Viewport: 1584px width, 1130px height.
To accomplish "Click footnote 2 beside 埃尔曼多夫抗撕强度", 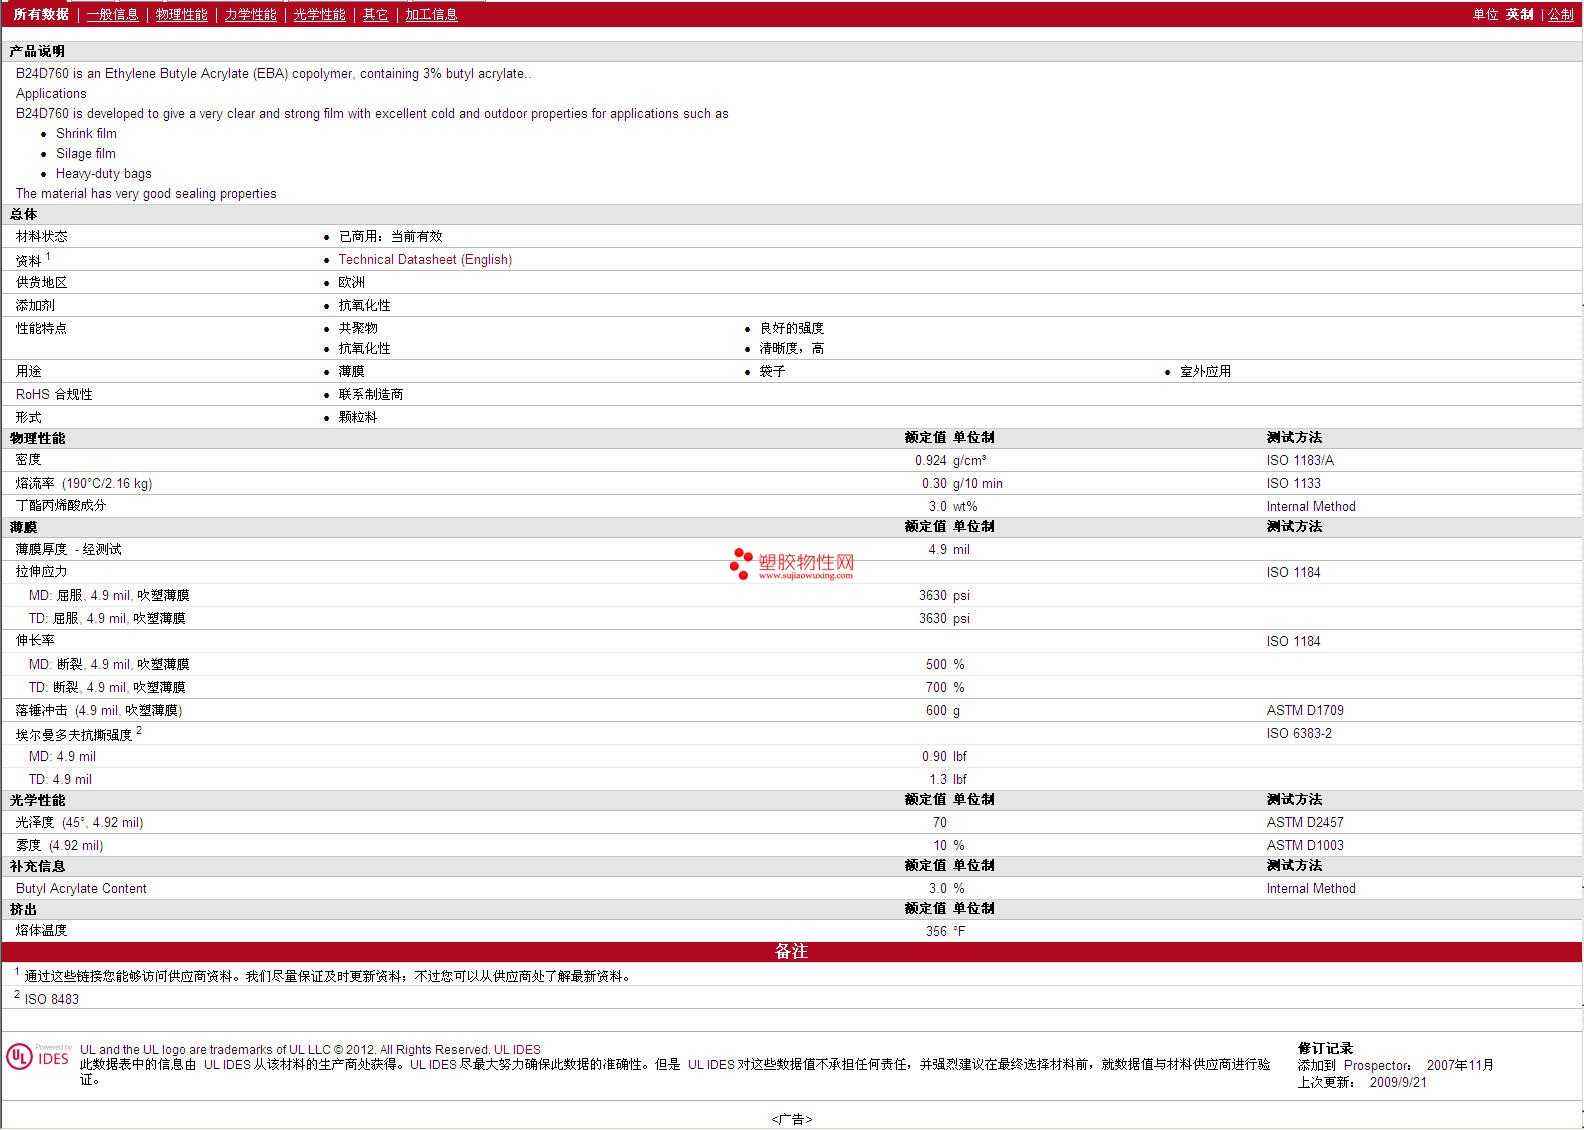I will pyautogui.click(x=139, y=731).
